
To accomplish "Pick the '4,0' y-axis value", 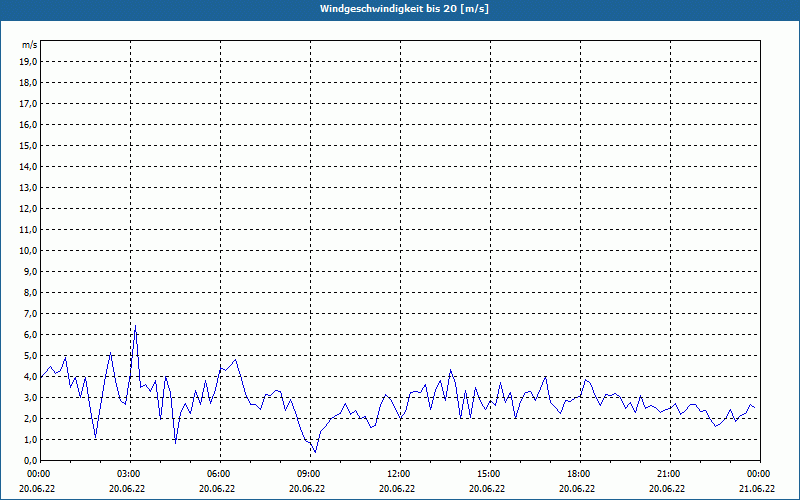I will tap(32, 377).
